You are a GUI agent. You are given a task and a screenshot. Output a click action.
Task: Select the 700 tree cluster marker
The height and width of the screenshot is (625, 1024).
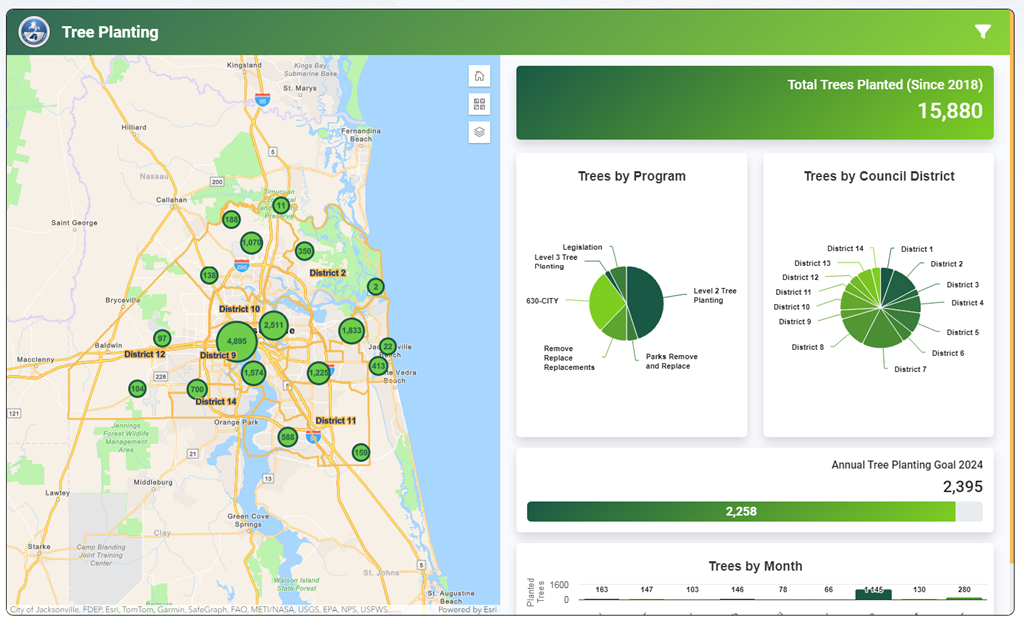click(197, 390)
